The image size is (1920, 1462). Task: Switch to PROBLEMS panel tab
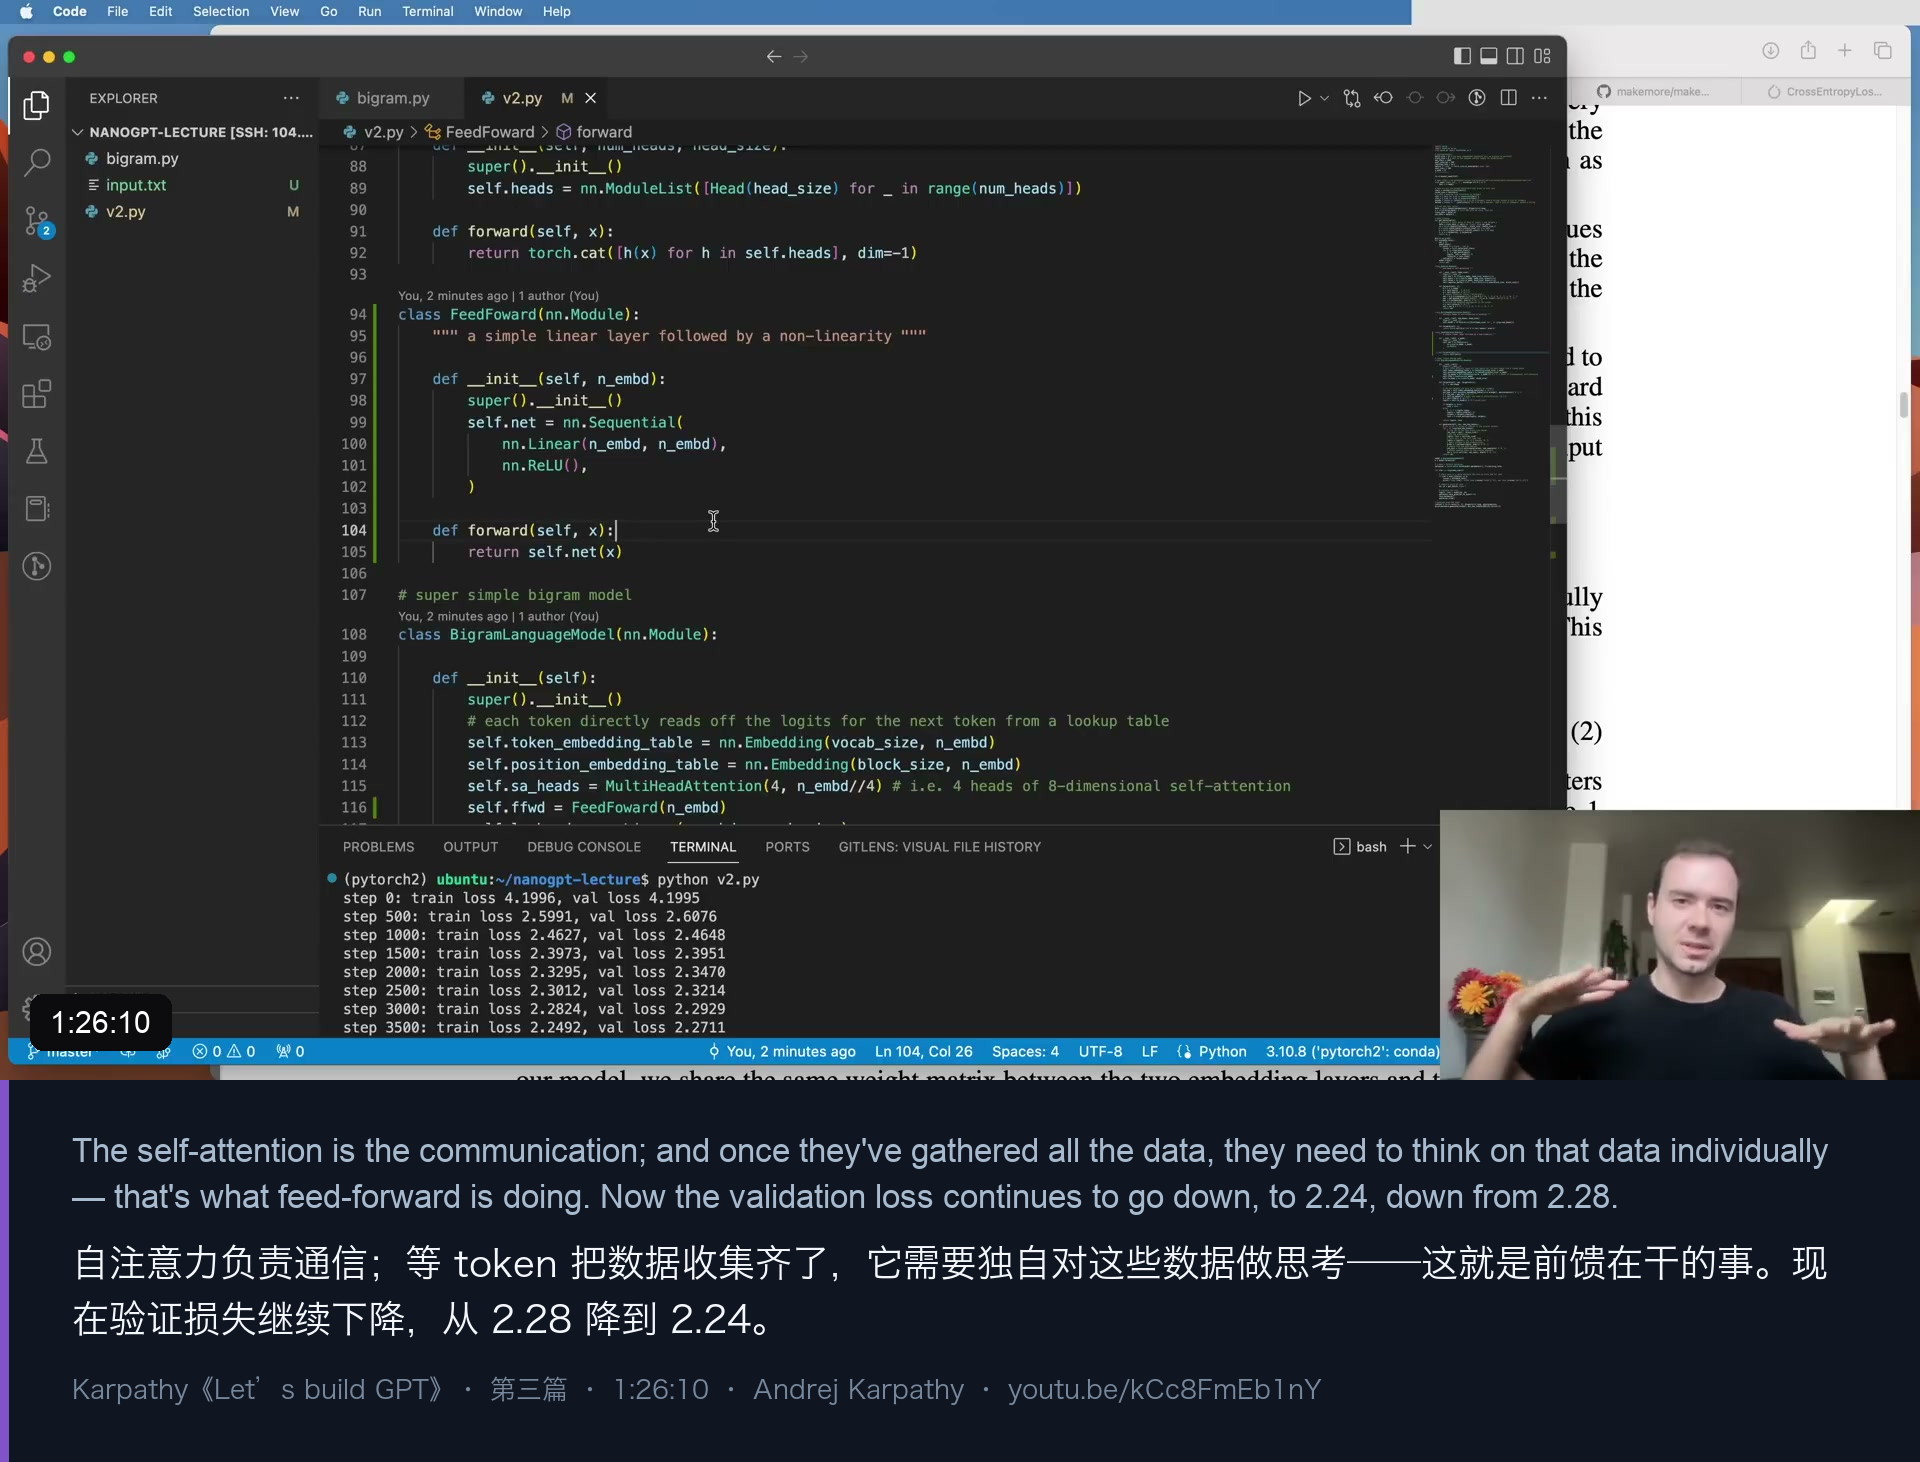378,847
